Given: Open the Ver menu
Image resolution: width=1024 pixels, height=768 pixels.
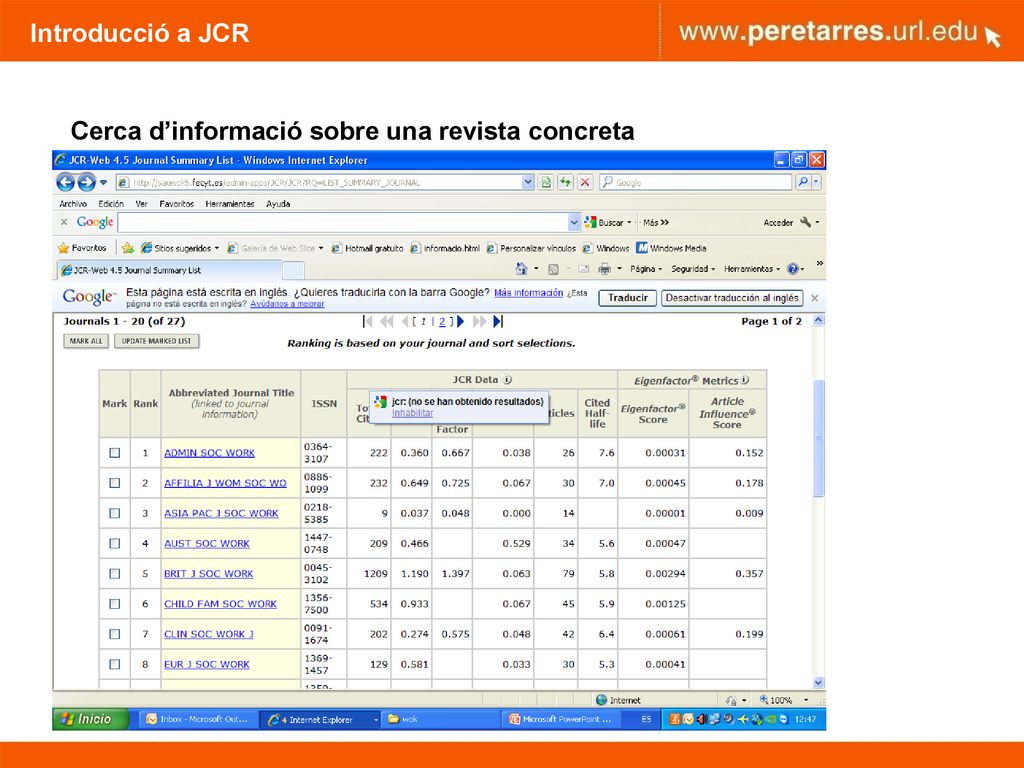Looking at the screenshot, I should click(141, 204).
